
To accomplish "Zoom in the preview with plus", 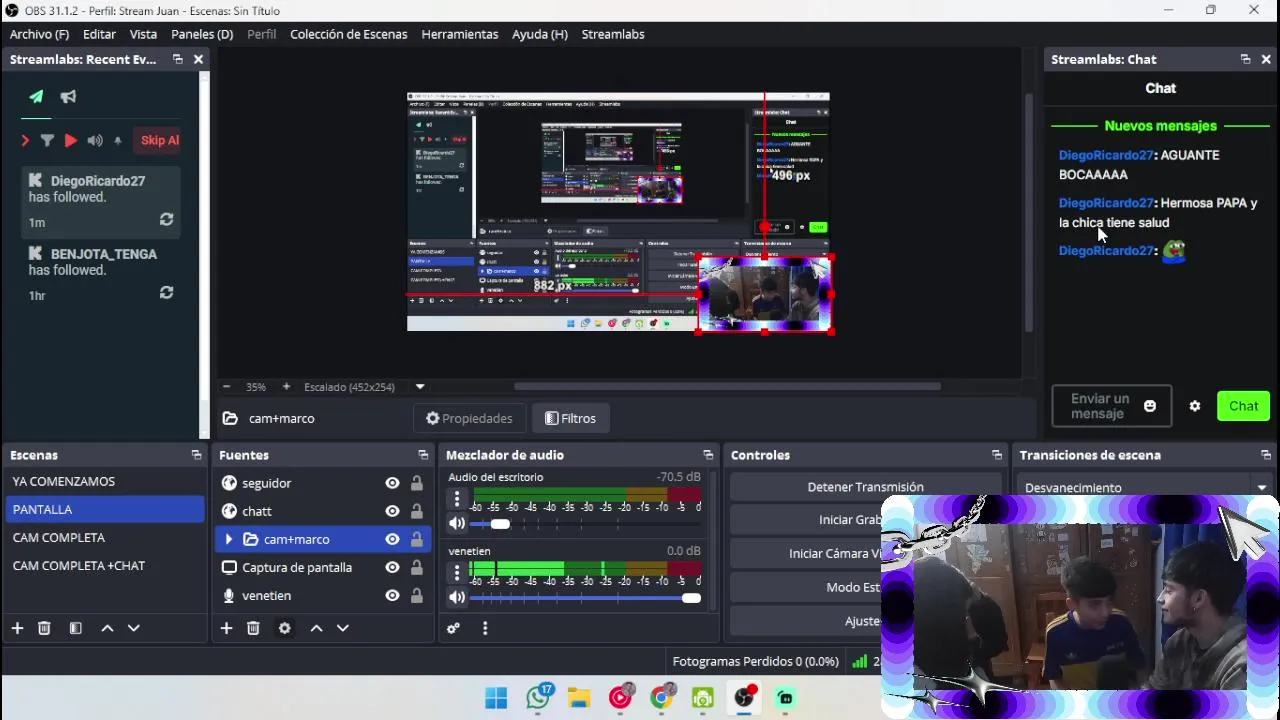I will 286,387.
